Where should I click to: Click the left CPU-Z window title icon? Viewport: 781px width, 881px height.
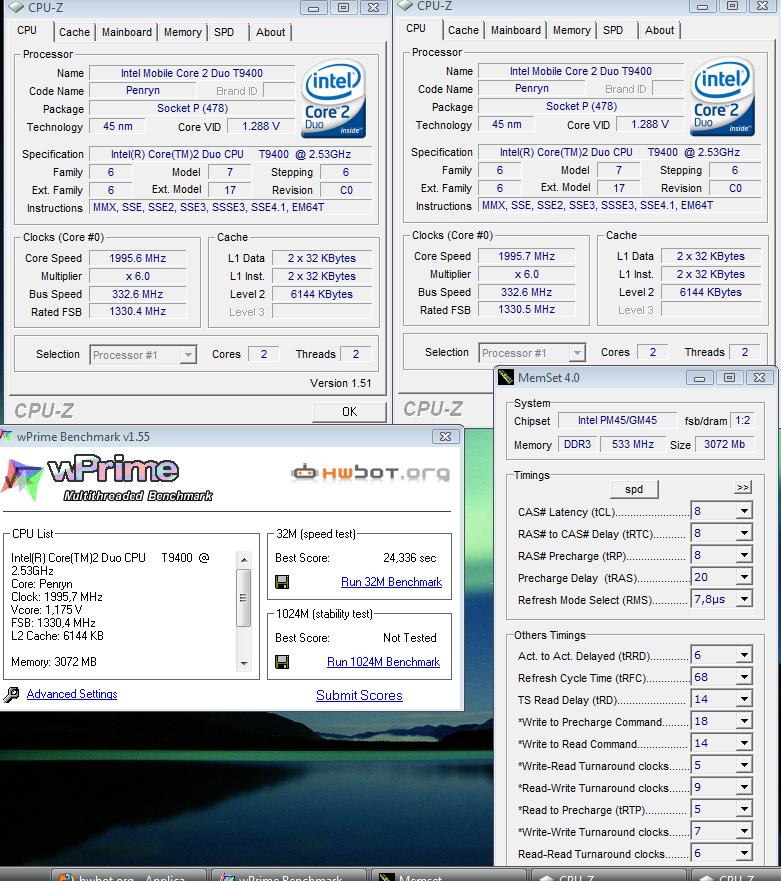point(16,7)
